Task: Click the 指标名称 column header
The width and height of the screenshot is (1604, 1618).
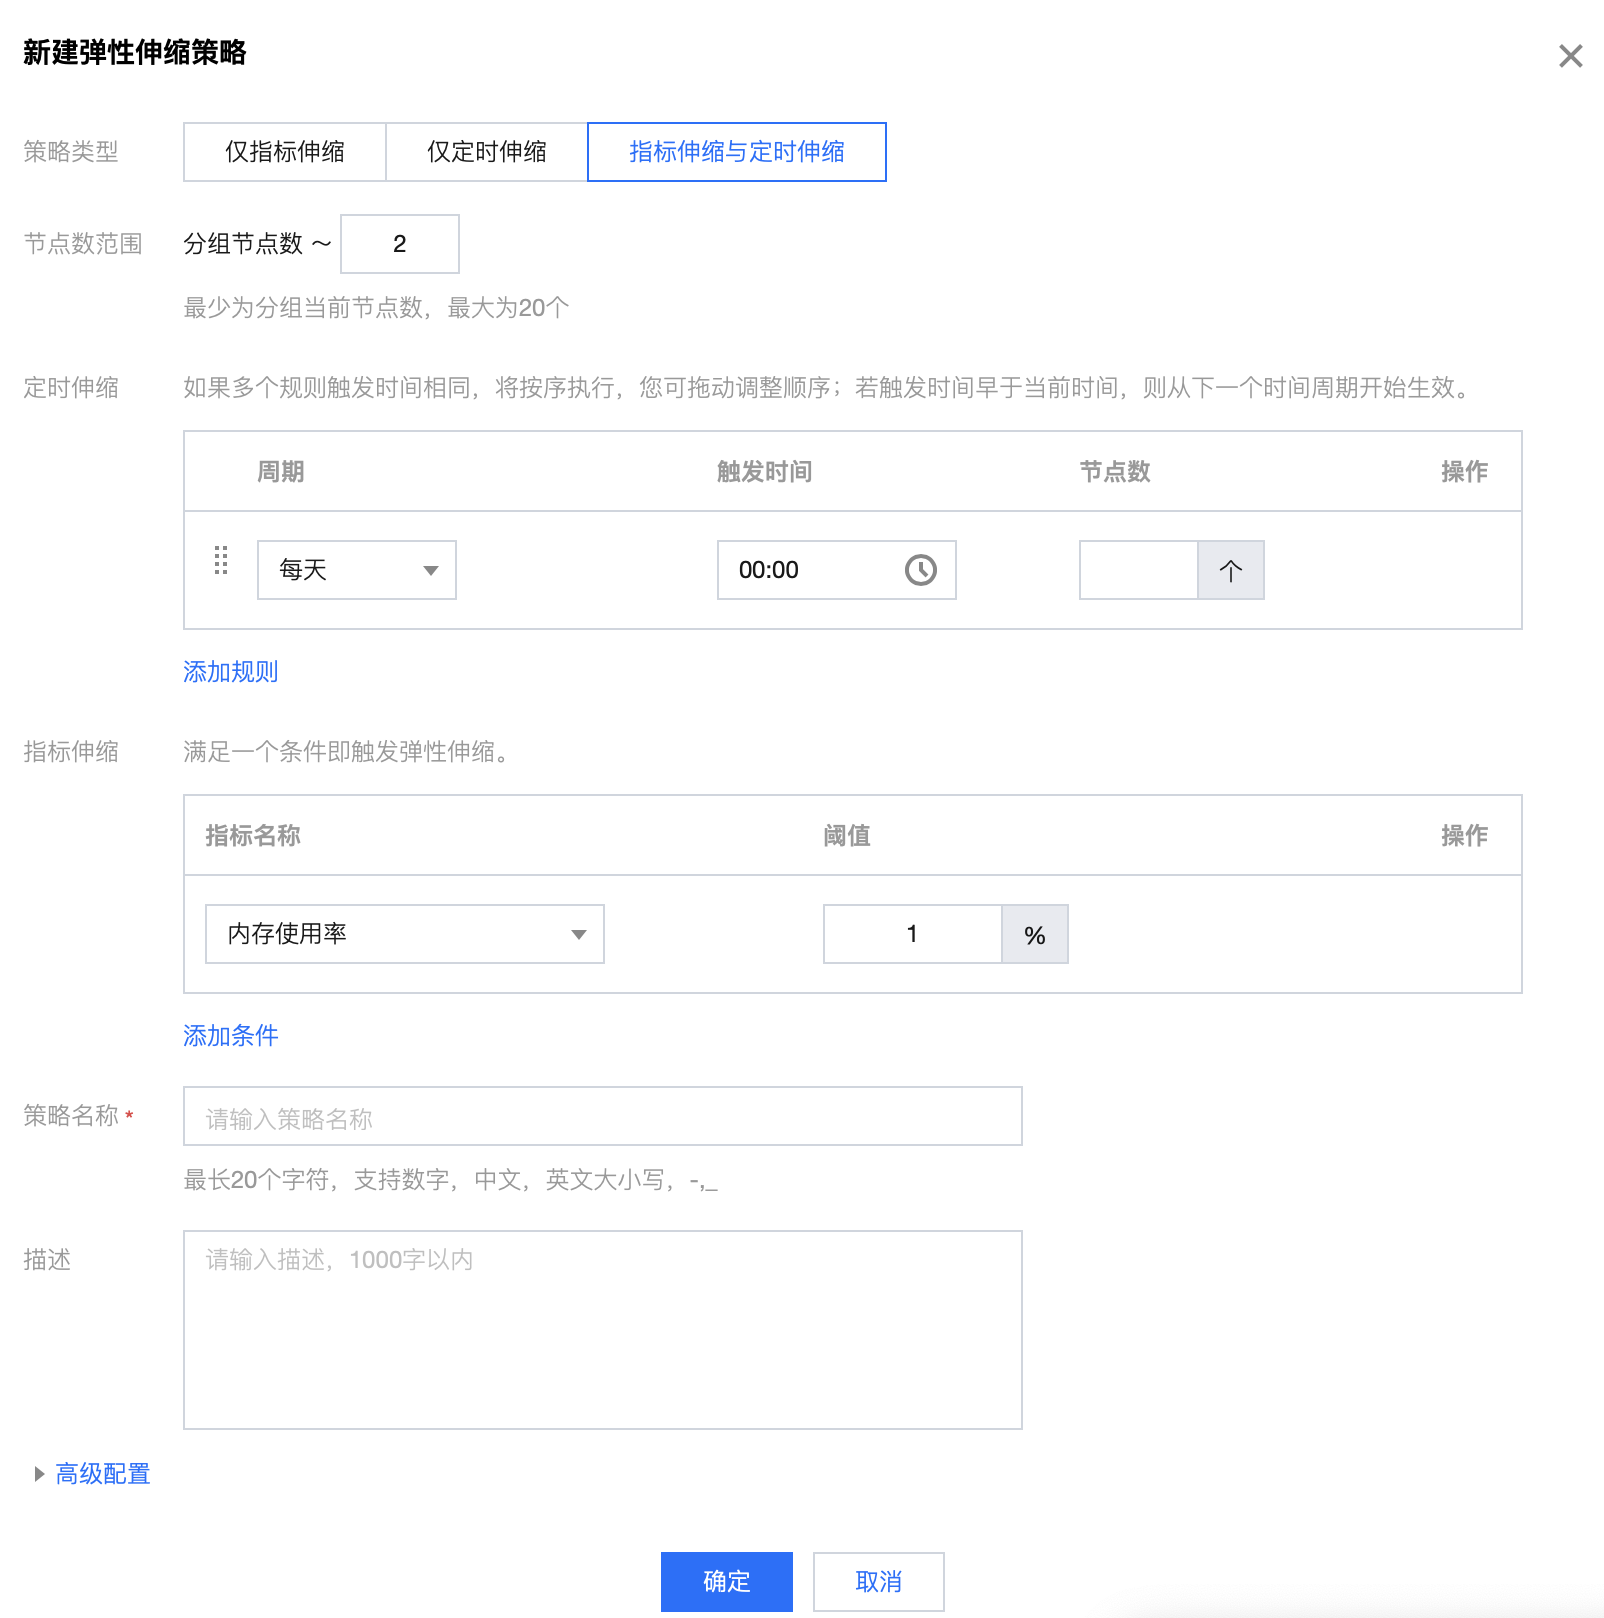Action: click(x=253, y=836)
